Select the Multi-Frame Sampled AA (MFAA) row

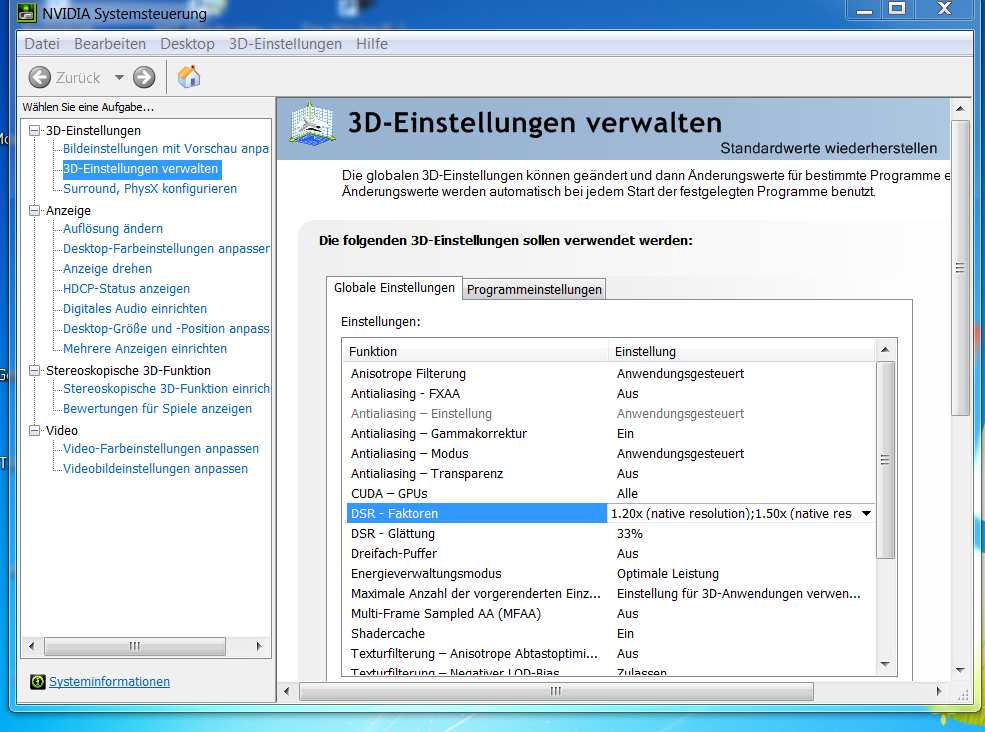[x=610, y=614]
